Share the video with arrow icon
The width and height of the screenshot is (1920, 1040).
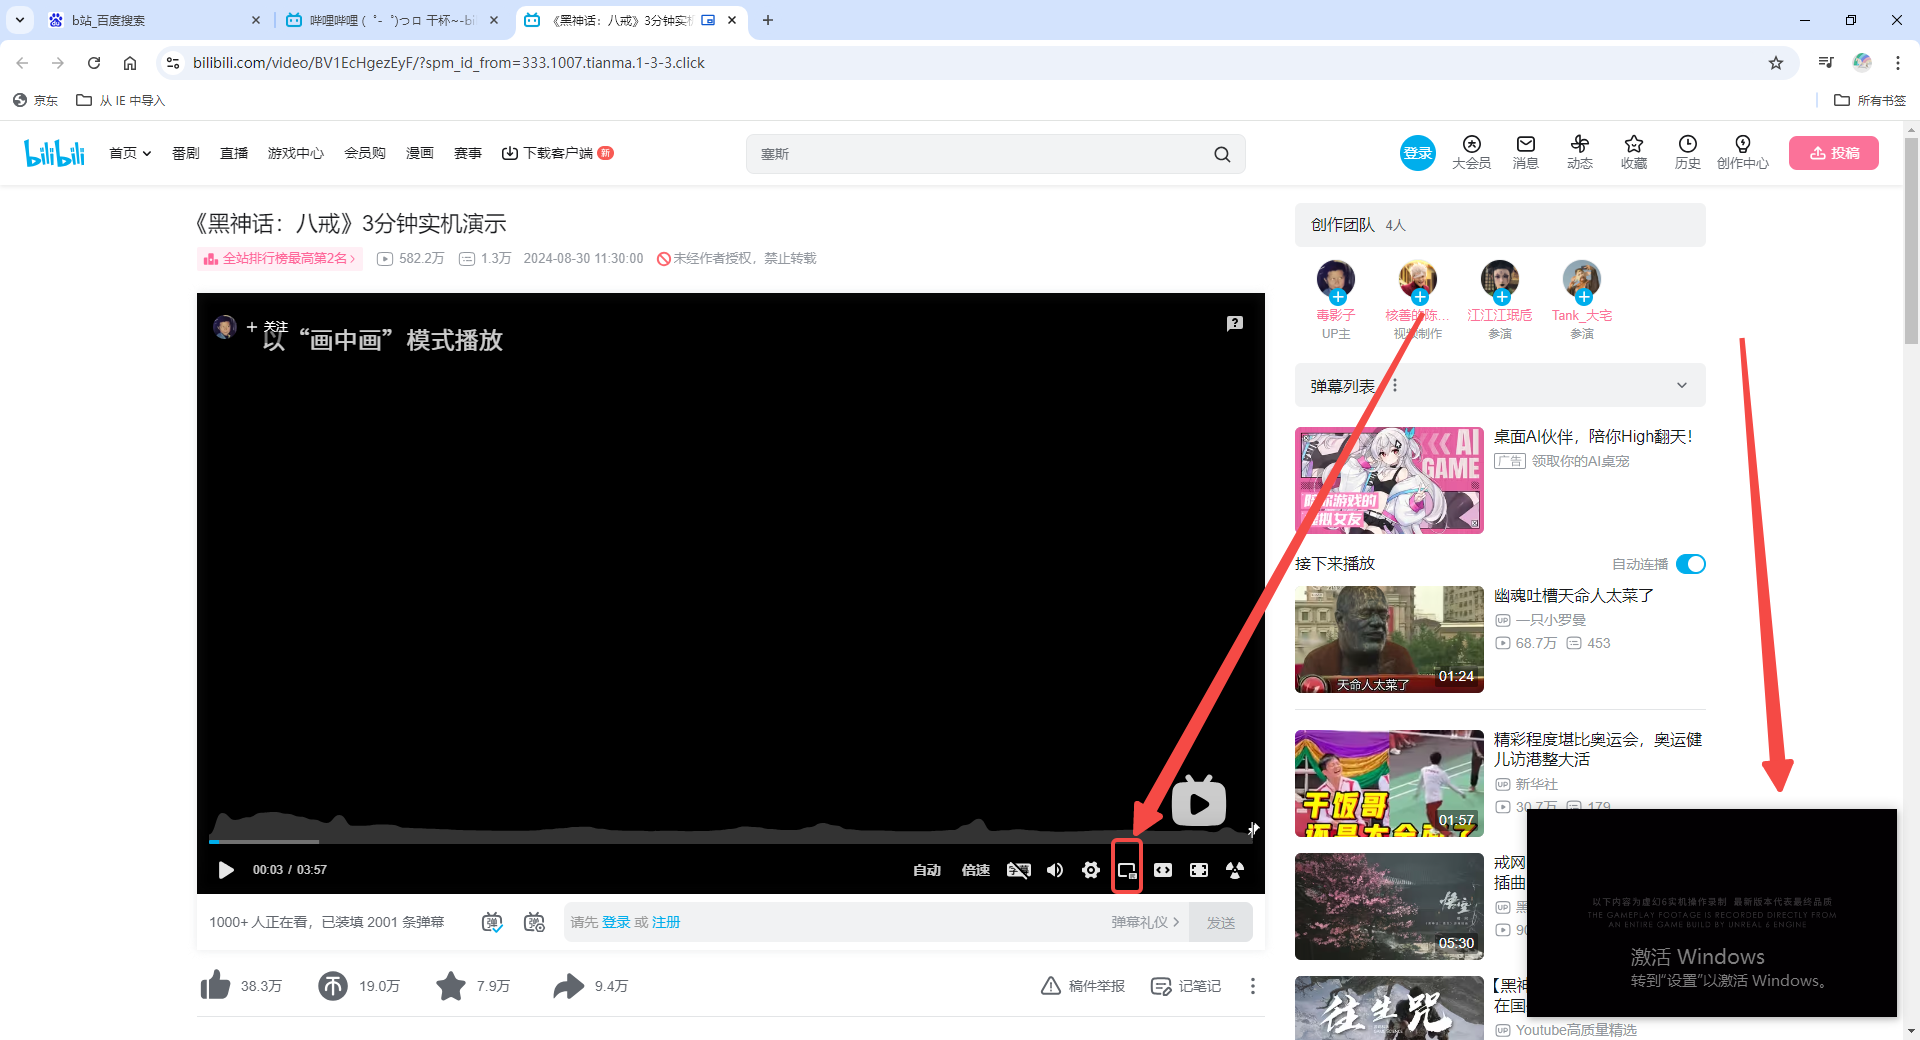point(568,986)
